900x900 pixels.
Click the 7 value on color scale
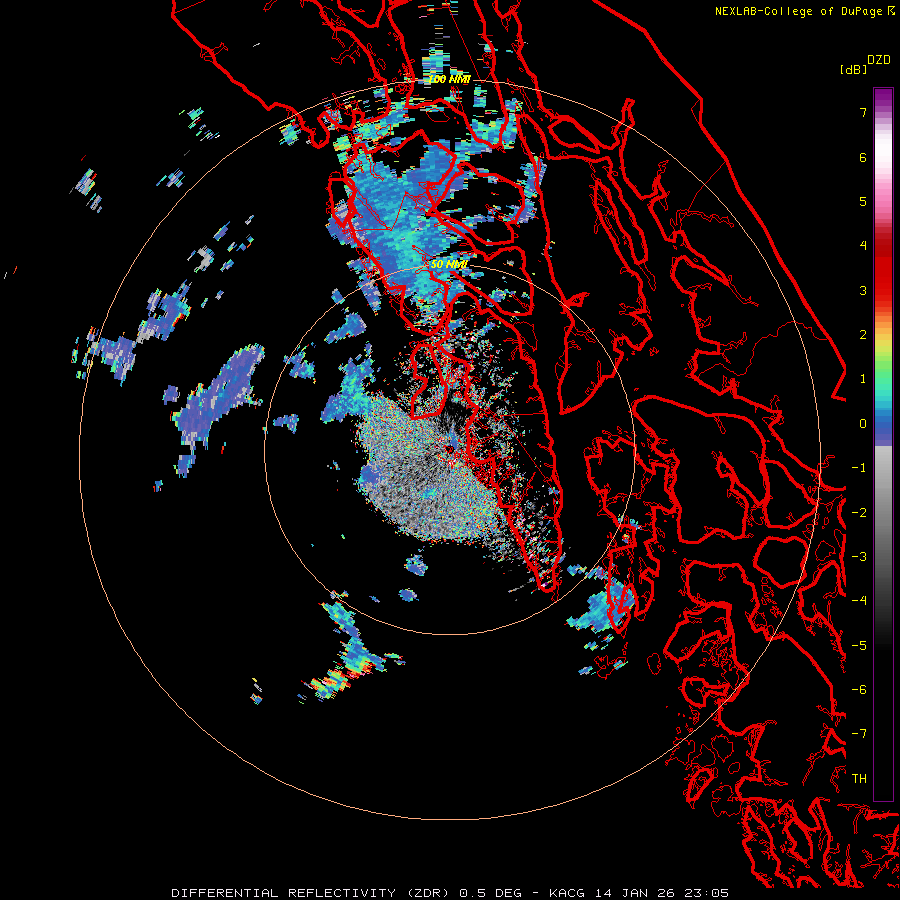[863, 112]
